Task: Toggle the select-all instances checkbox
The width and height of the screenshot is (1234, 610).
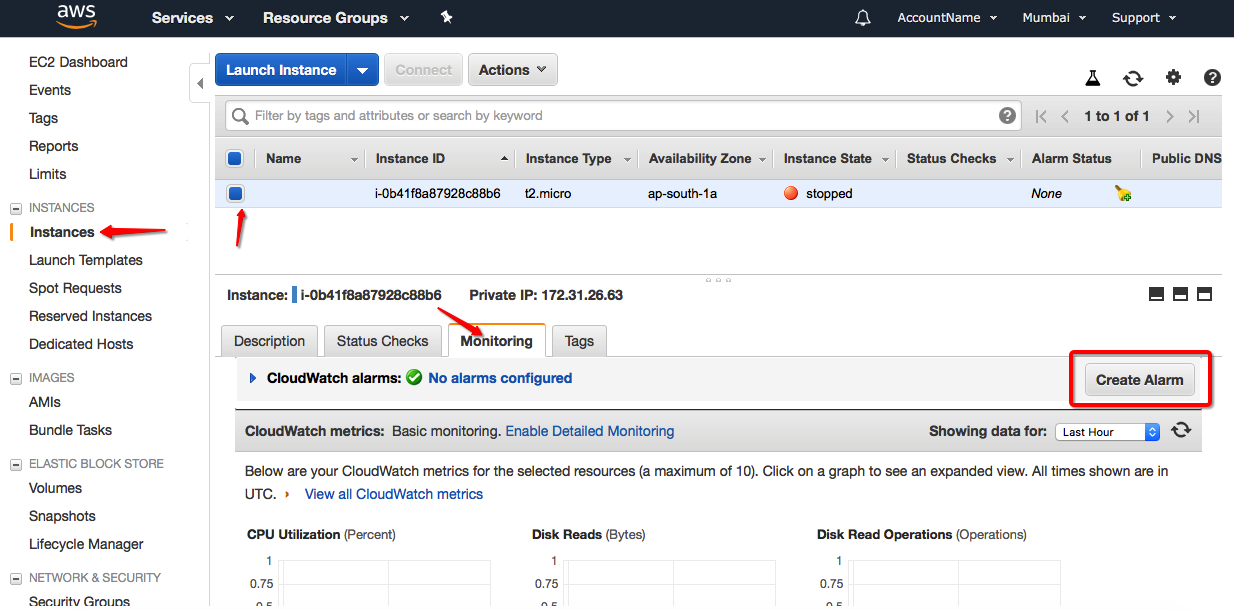Action: point(235,158)
